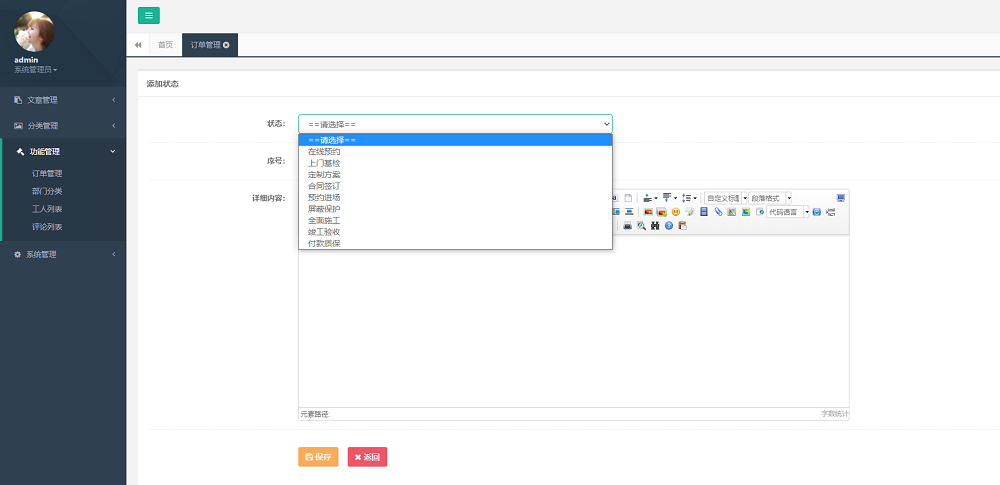Expand the 文章管理 sidebar menu

point(63,100)
